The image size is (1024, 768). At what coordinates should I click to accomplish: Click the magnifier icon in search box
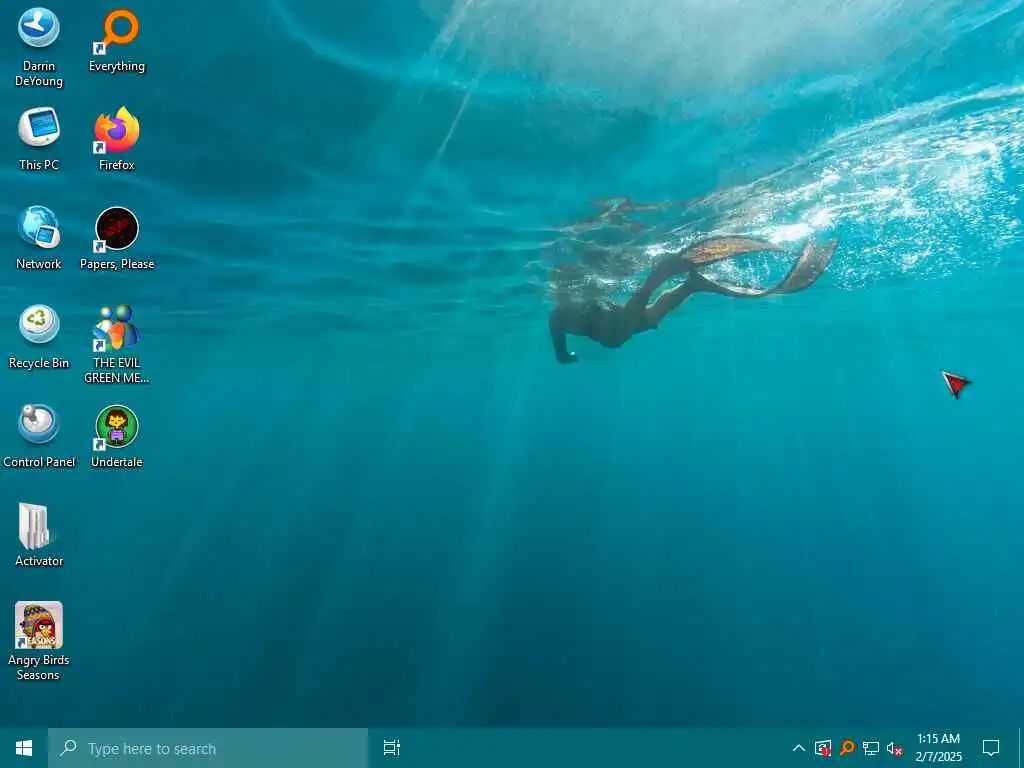click(x=68, y=748)
